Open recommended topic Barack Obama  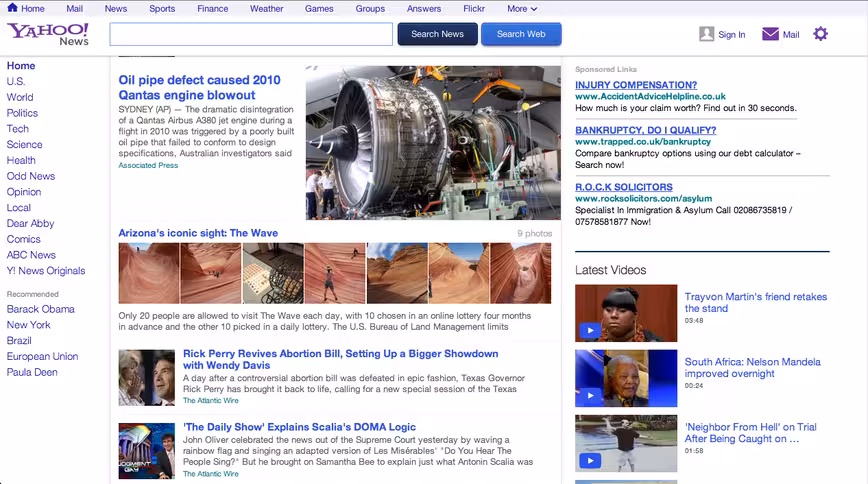coord(40,309)
